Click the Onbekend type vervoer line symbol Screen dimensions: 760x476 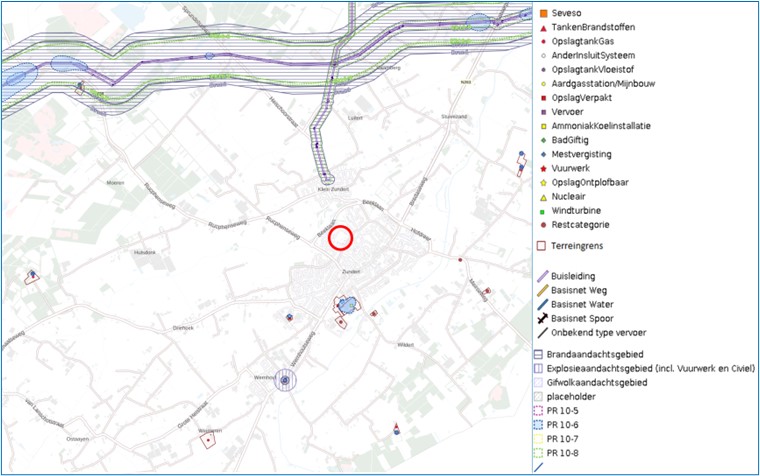click(543, 333)
